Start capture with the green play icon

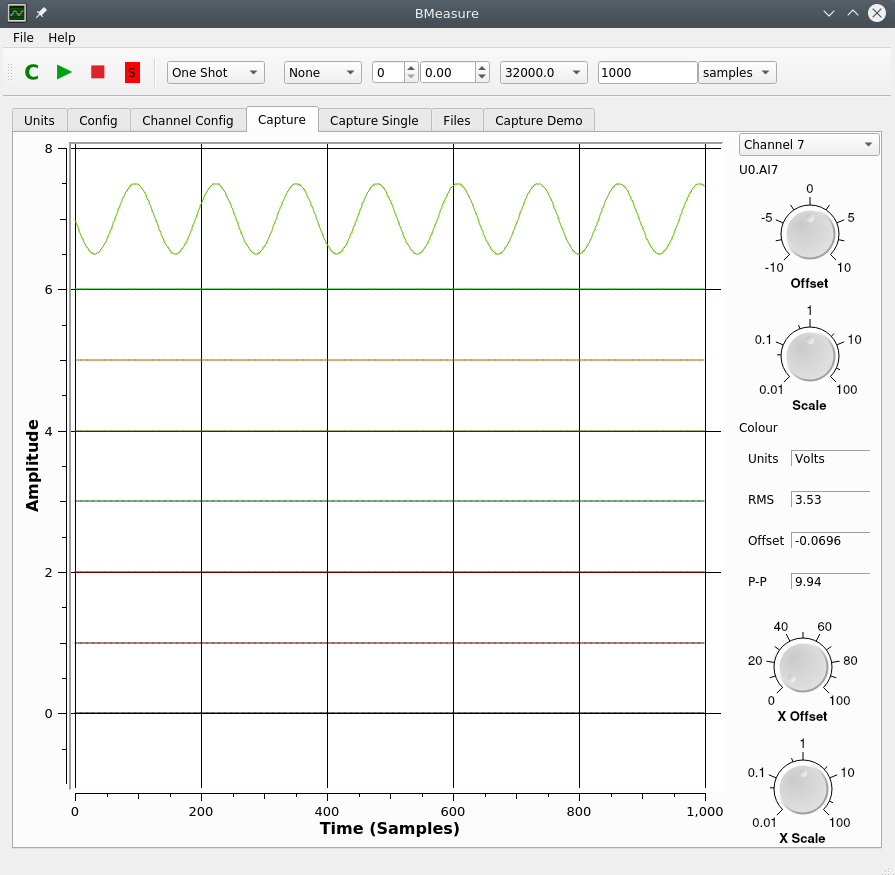click(x=64, y=72)
